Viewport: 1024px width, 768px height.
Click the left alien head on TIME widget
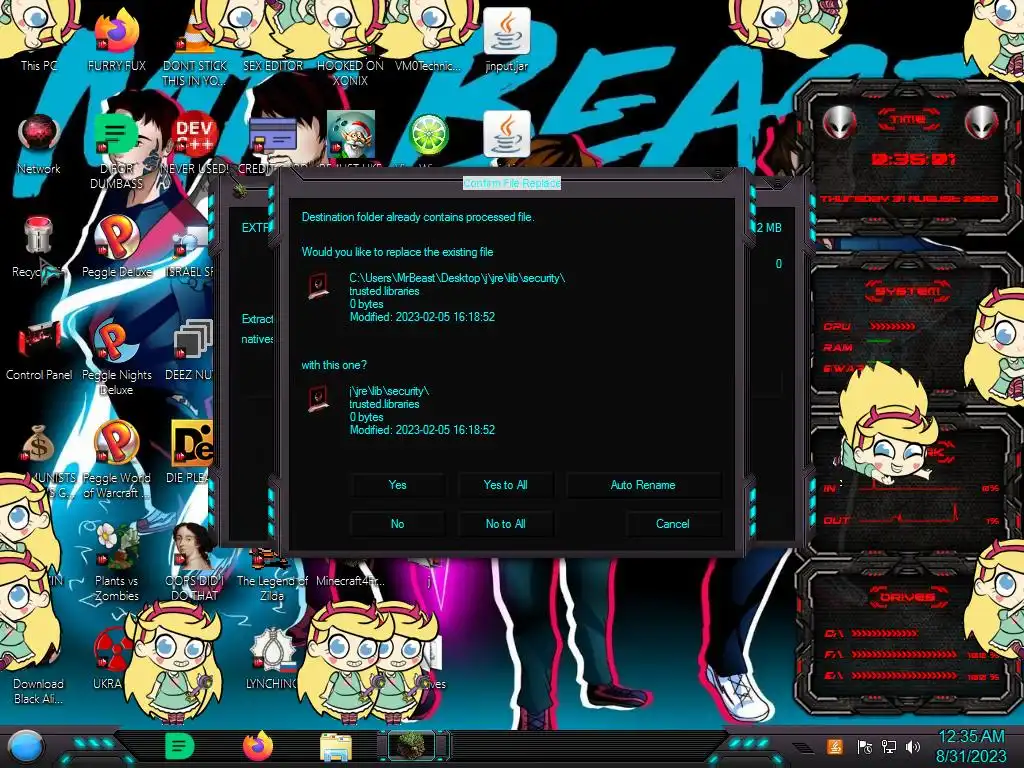click(840, 121)
